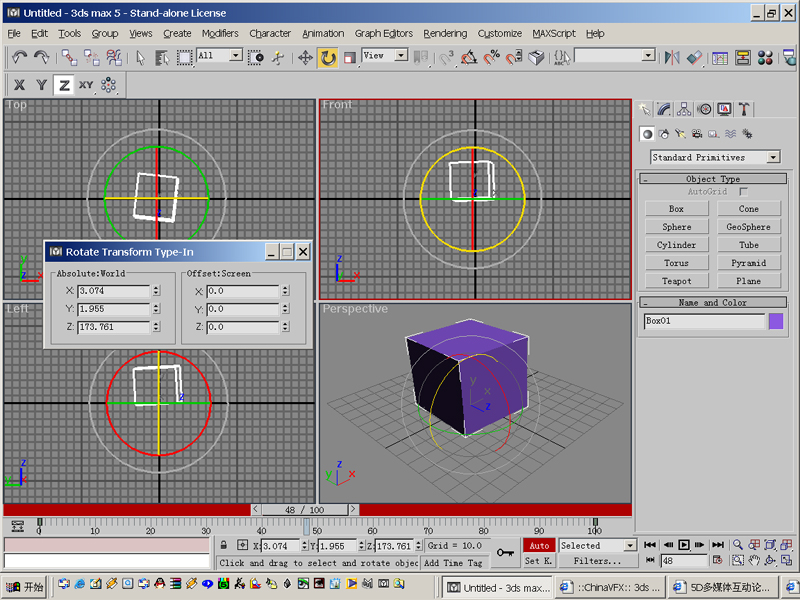
Task: Click the Pyramid primitive button
Action: click(x=748, y=263)
